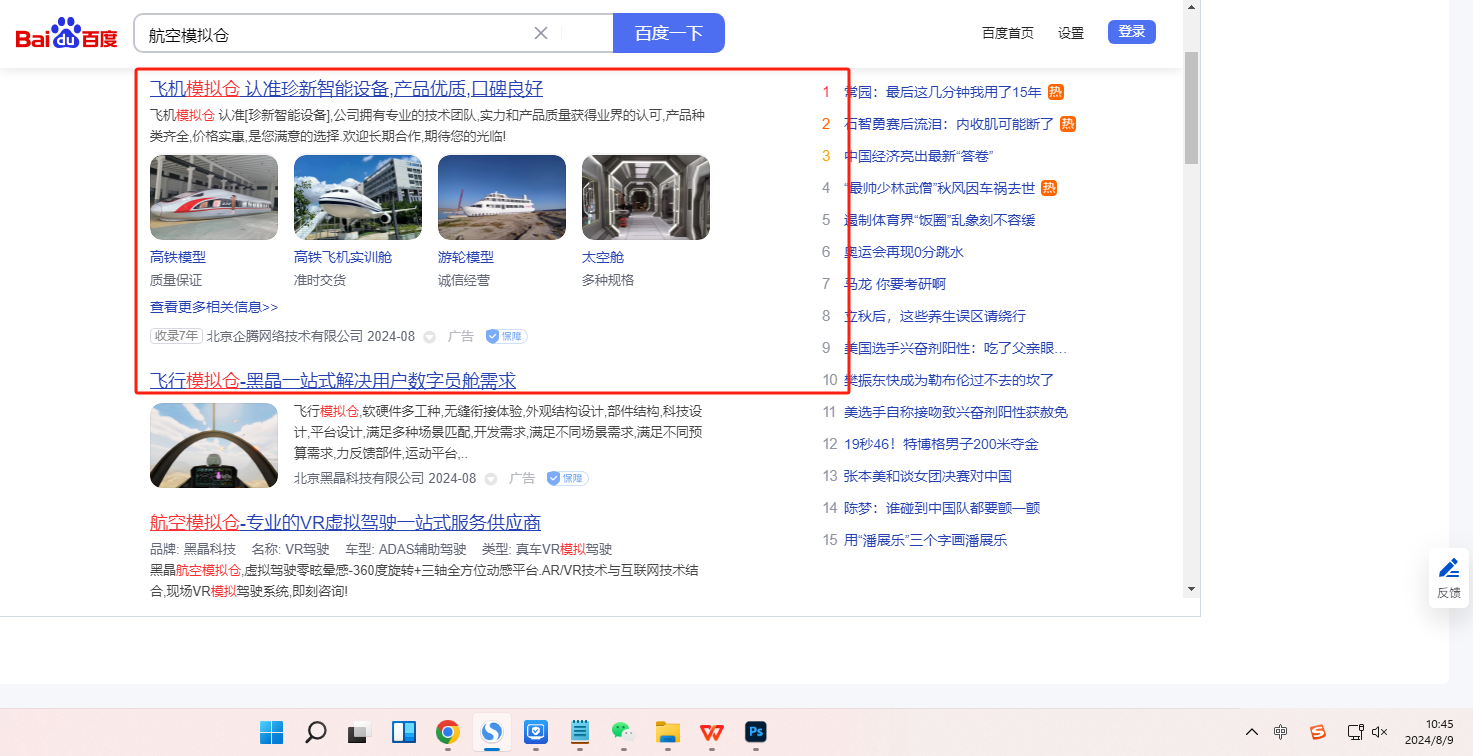Open WeChat from the taskbar

pos(622,732)
